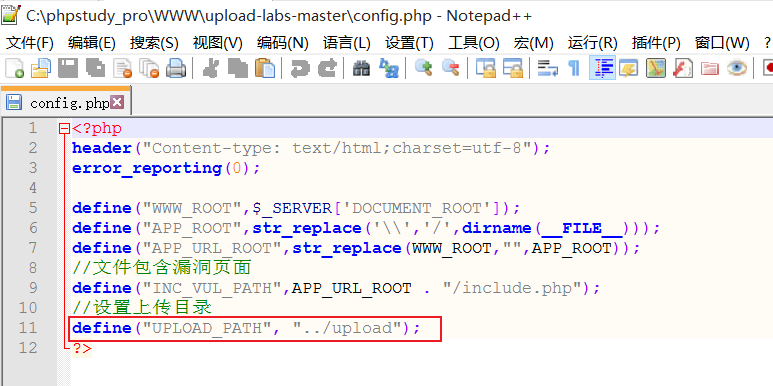Cut the selection using the scissors icon

click(x=211, y=68)
